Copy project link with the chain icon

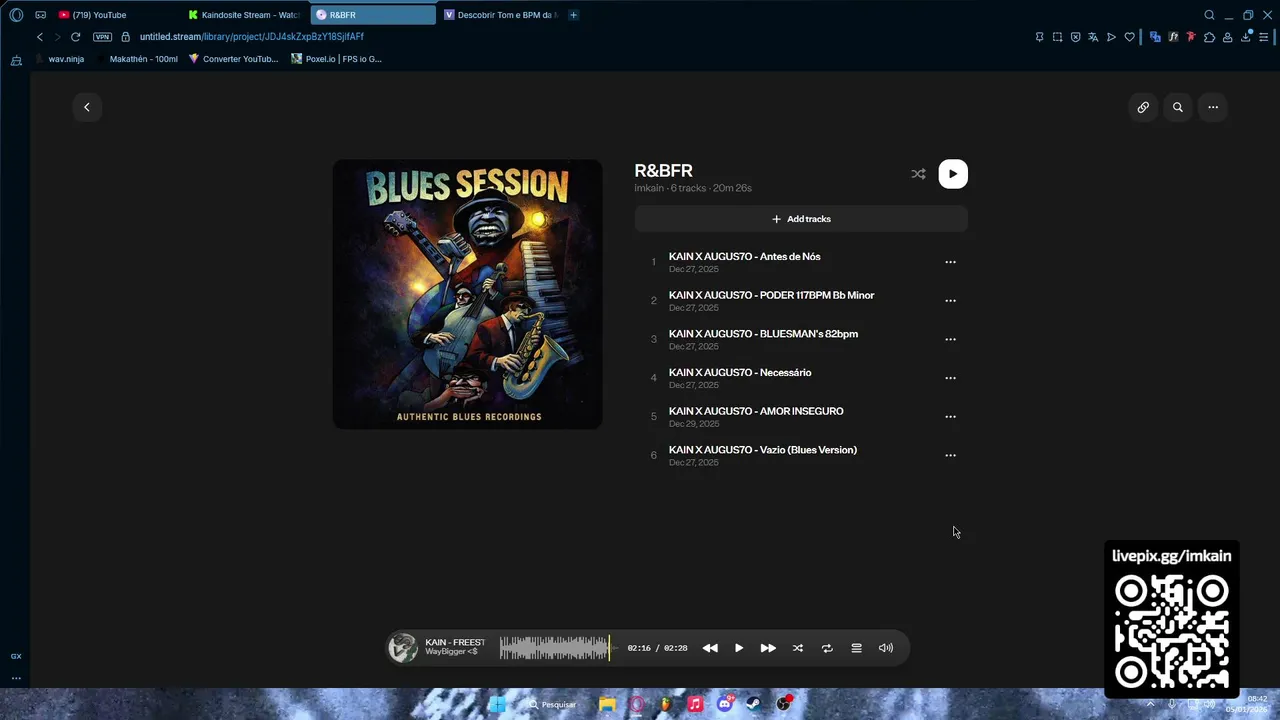pyautogui.click(x=1143, y=107)
